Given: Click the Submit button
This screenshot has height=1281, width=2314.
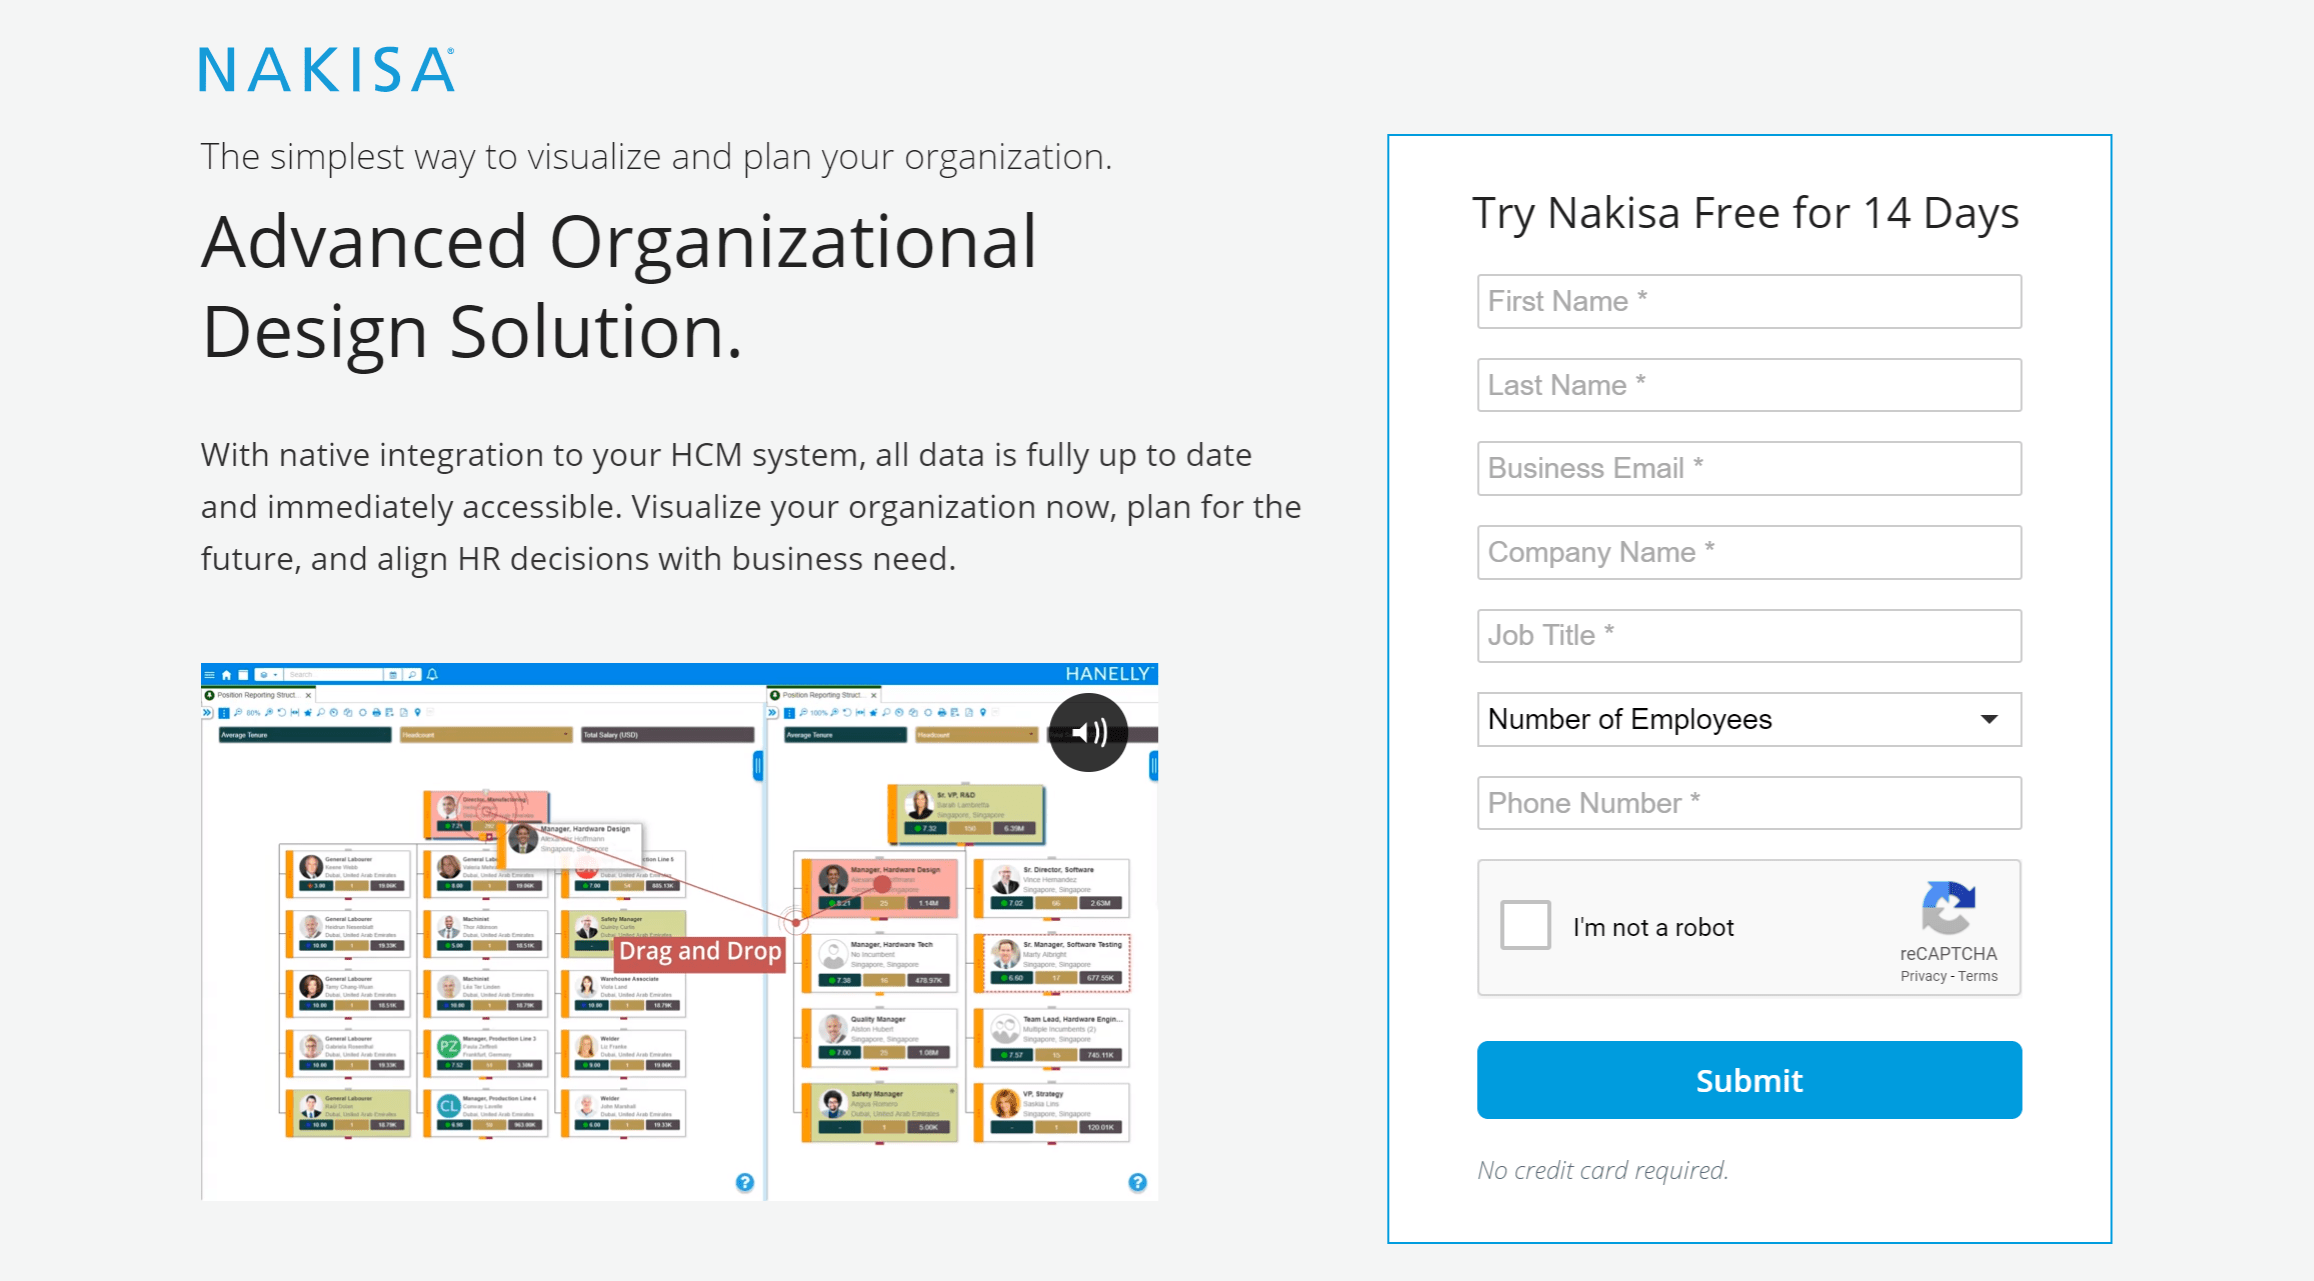Looking at the screenshot, I should 1748,1079.
